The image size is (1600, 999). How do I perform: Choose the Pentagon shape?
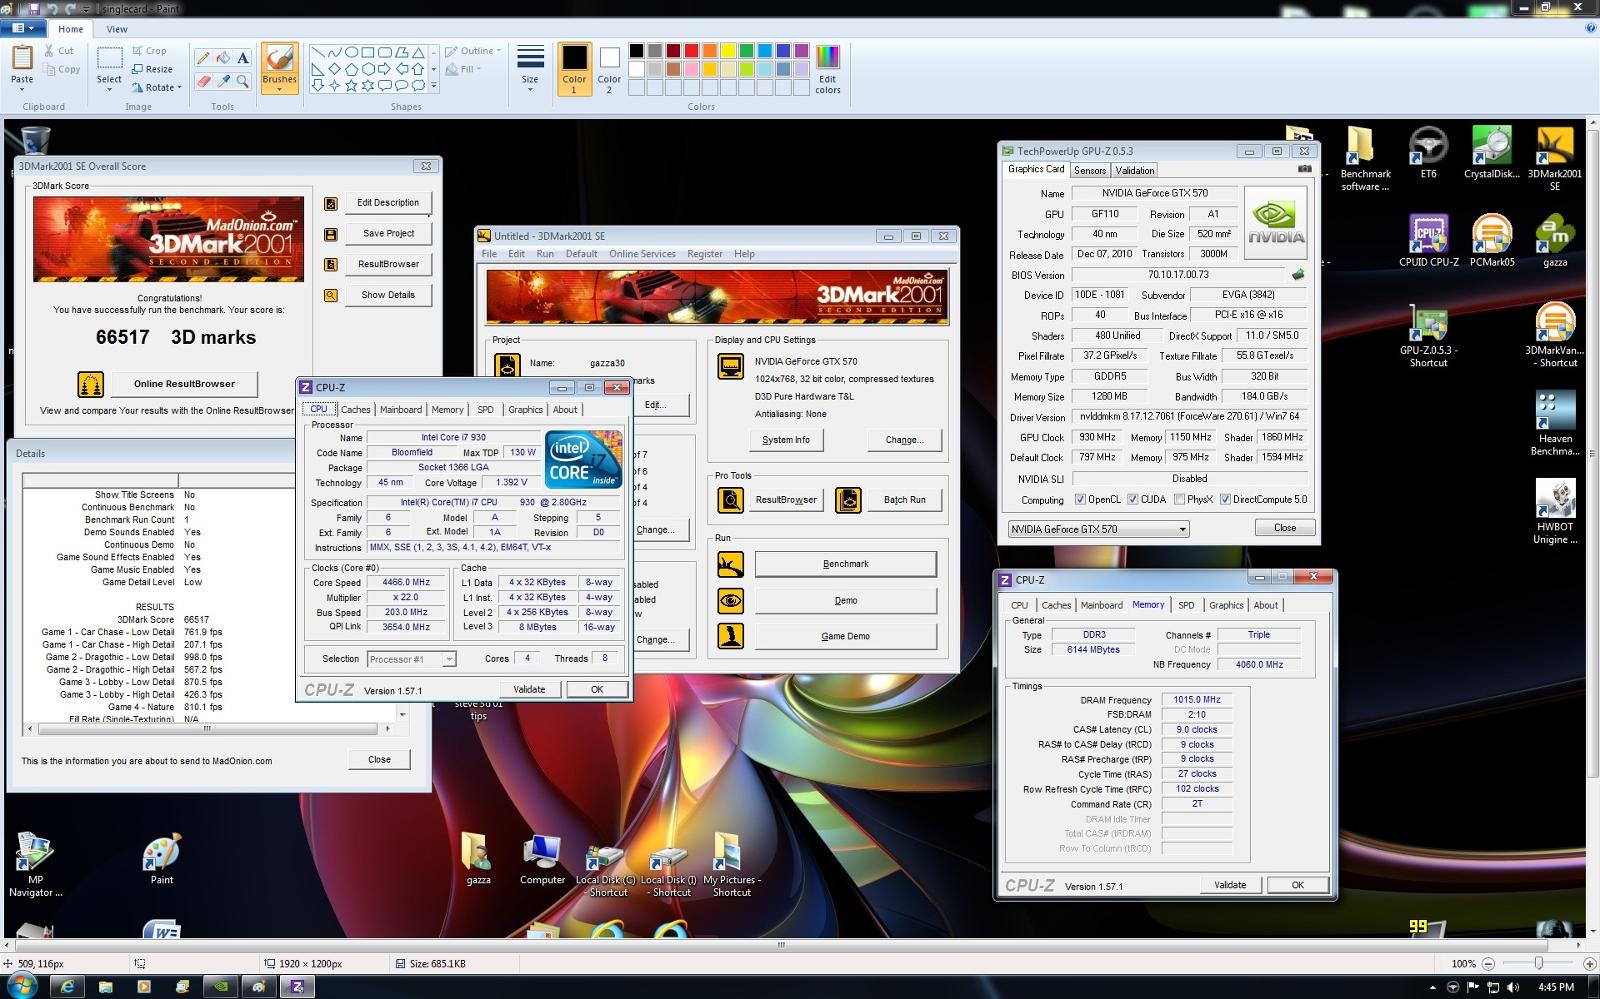(351, 69)
